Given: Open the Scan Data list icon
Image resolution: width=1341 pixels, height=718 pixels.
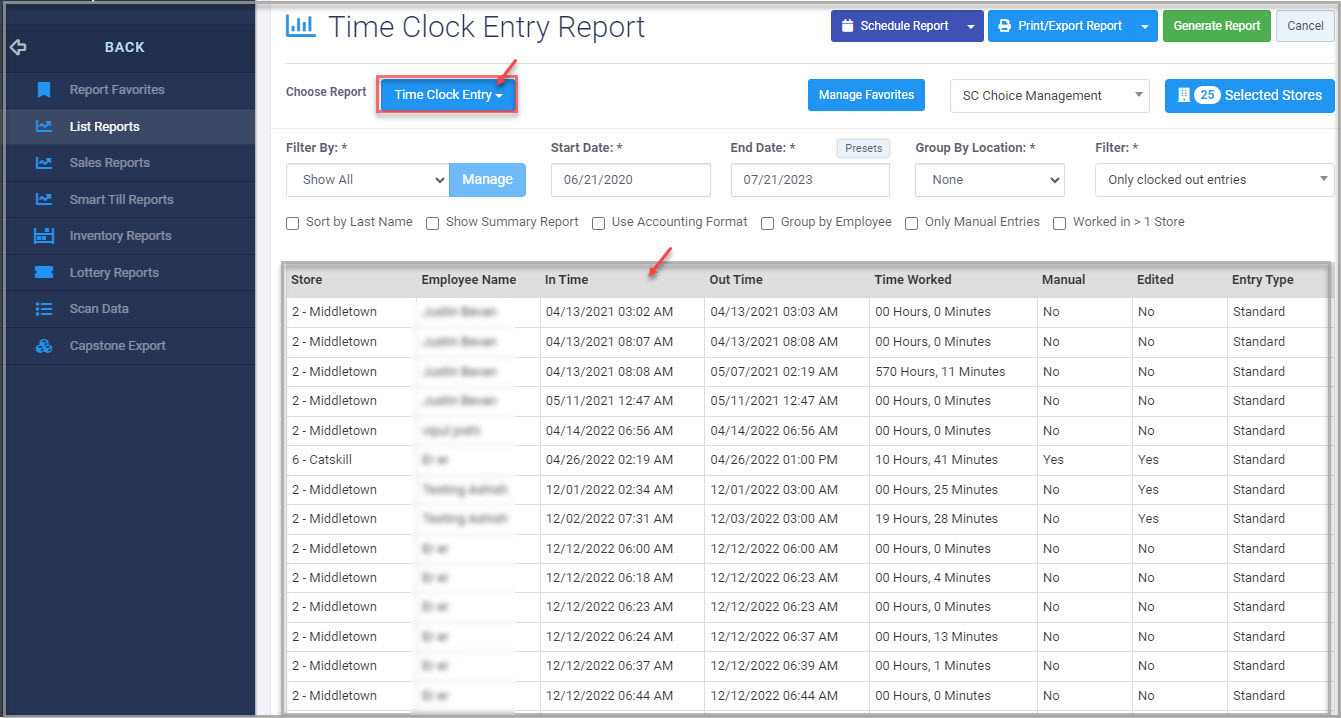Looking at the screenshot, I should pos(43,308).
